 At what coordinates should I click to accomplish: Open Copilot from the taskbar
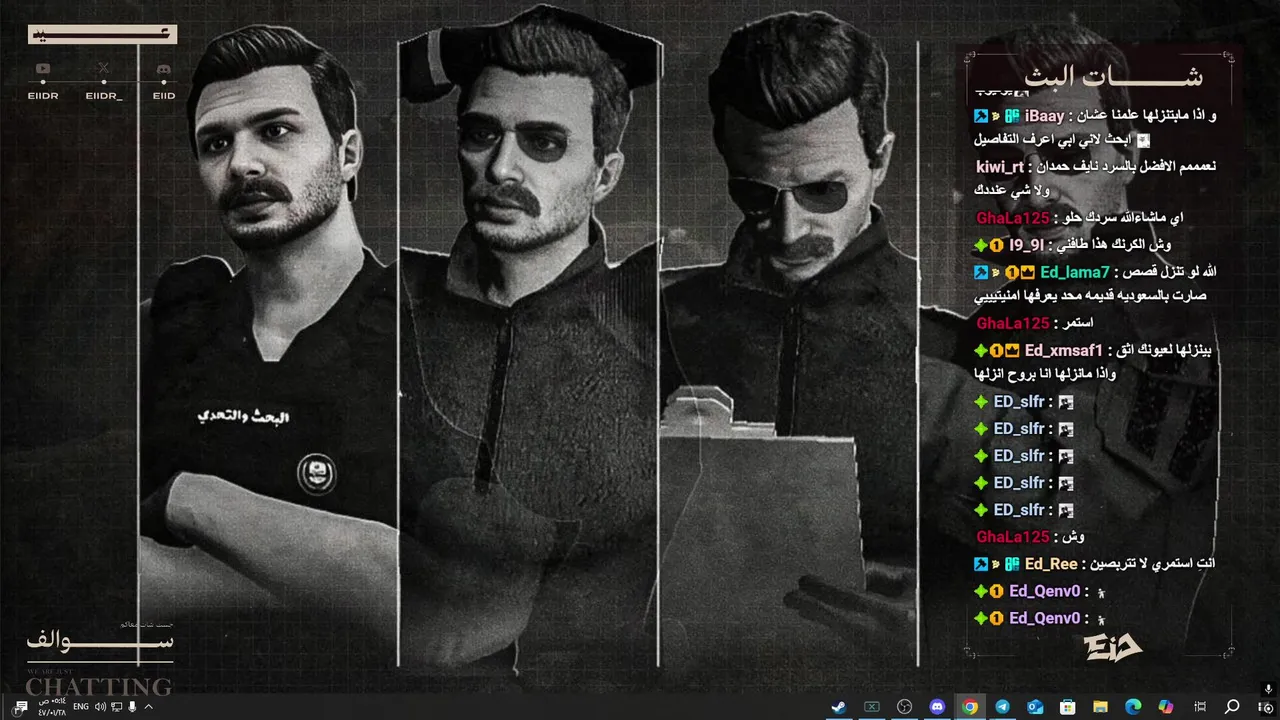(1166, 707)
